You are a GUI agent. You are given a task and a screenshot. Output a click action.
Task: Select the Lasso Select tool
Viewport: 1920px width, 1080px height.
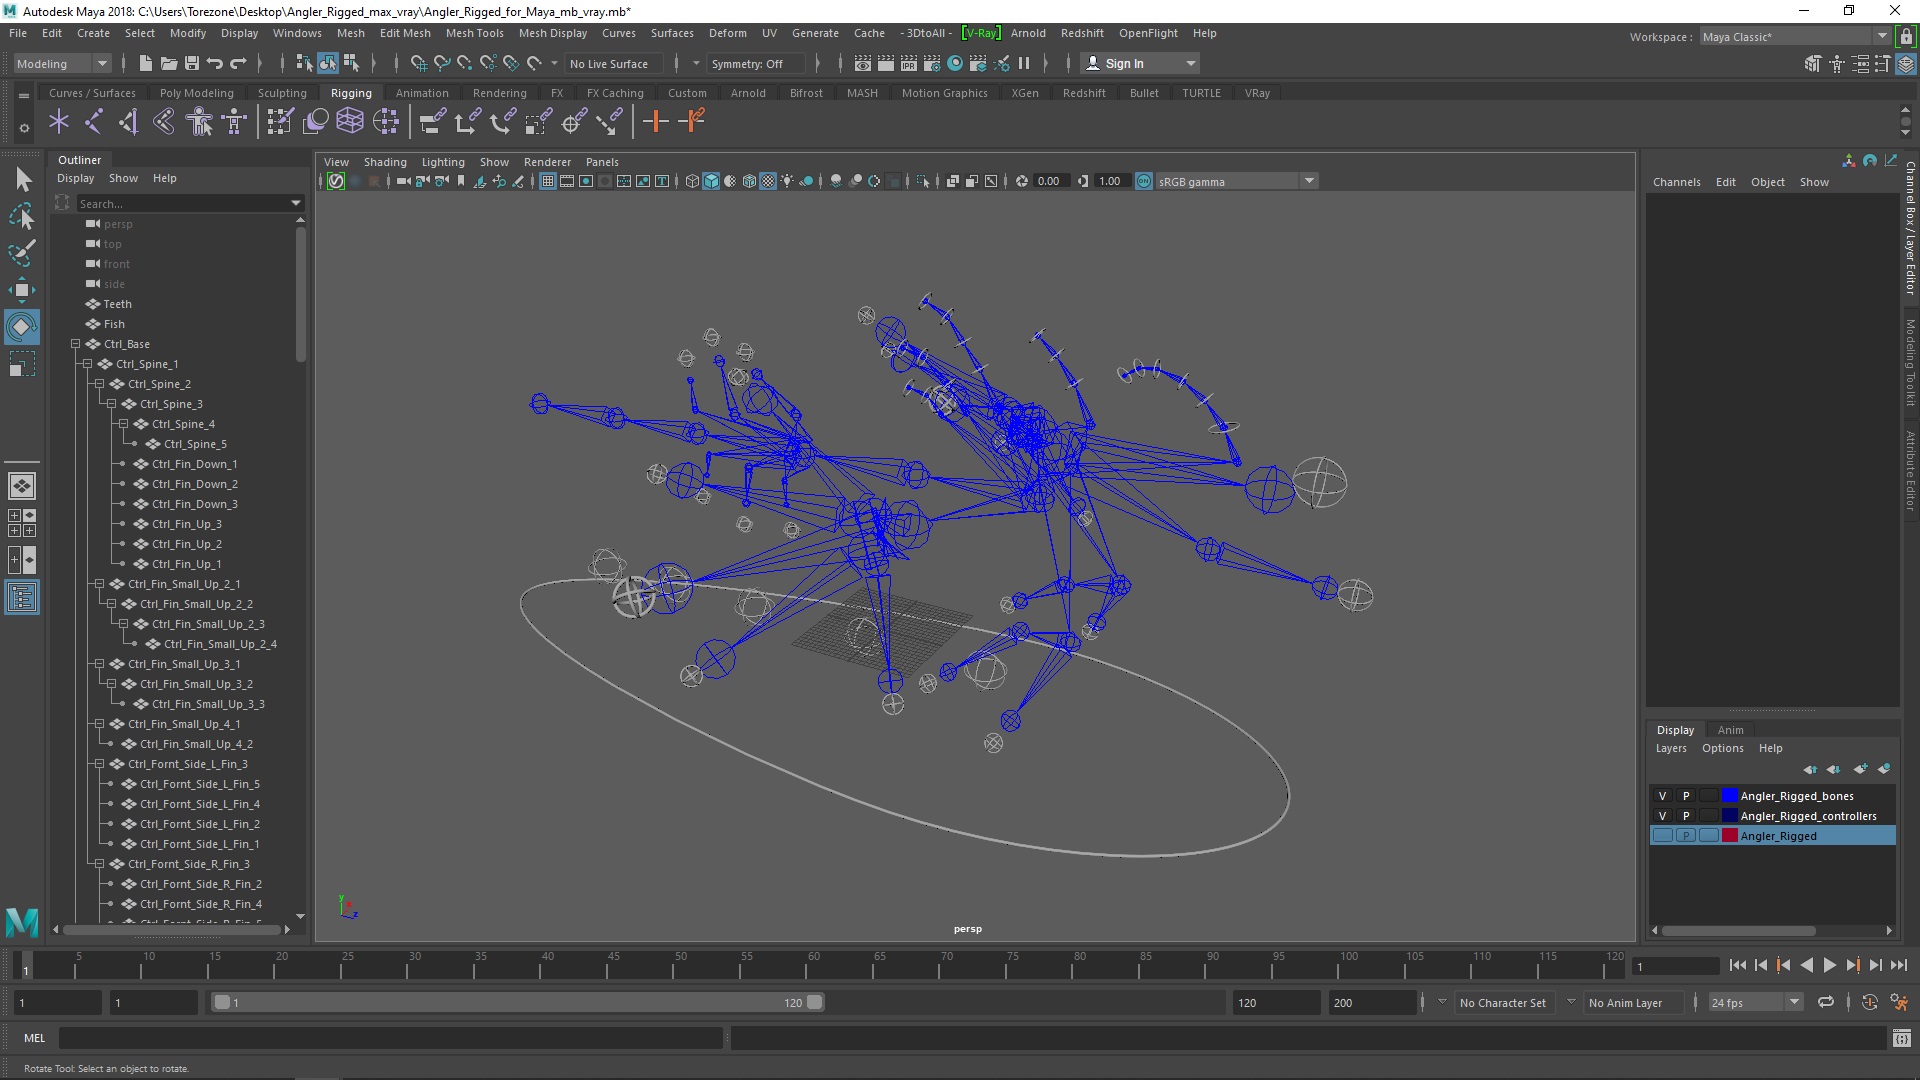[22, 216]
